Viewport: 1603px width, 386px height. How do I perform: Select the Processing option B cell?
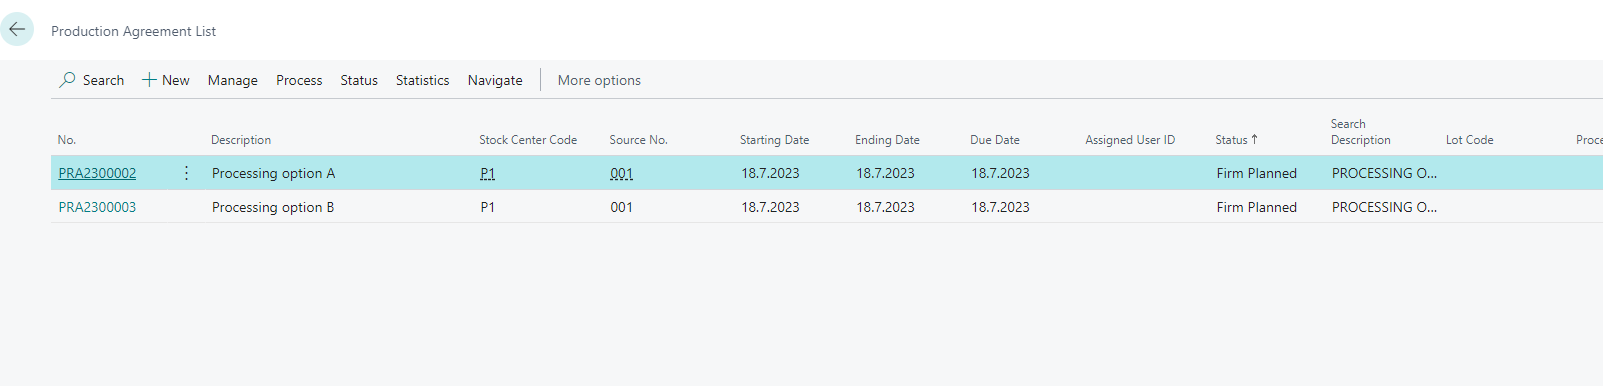(273, 207)
